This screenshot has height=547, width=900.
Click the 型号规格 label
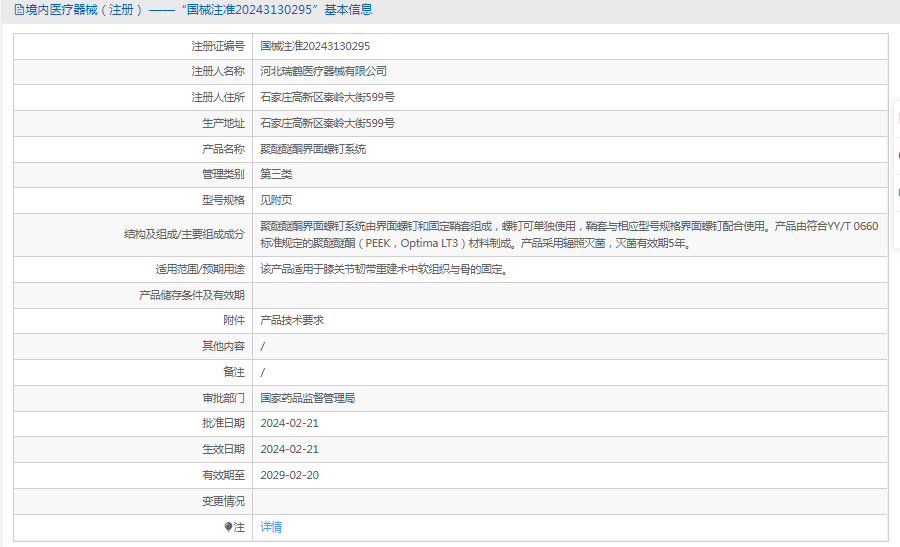[x=223, y=200]
